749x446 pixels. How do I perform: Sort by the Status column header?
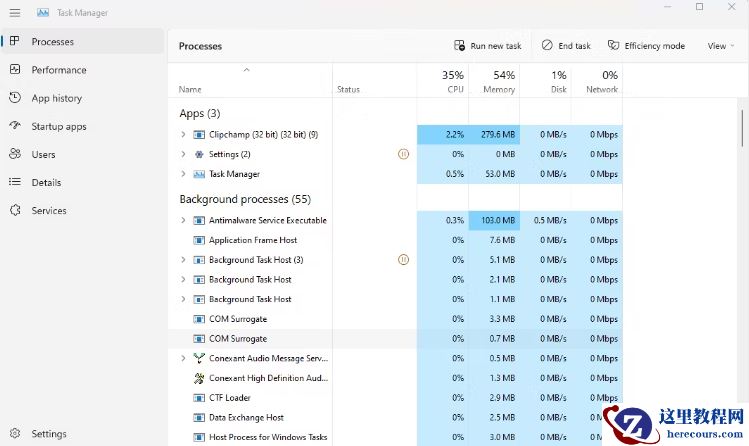tap(374, 81)
